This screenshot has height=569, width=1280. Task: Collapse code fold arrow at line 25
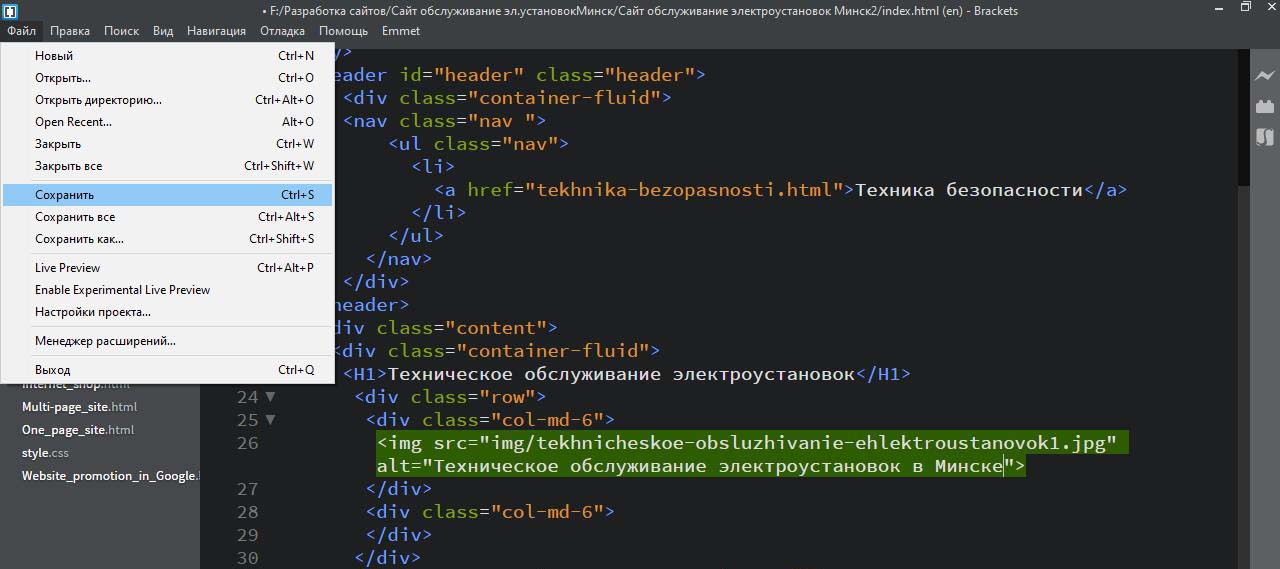[x=270, y=420]
